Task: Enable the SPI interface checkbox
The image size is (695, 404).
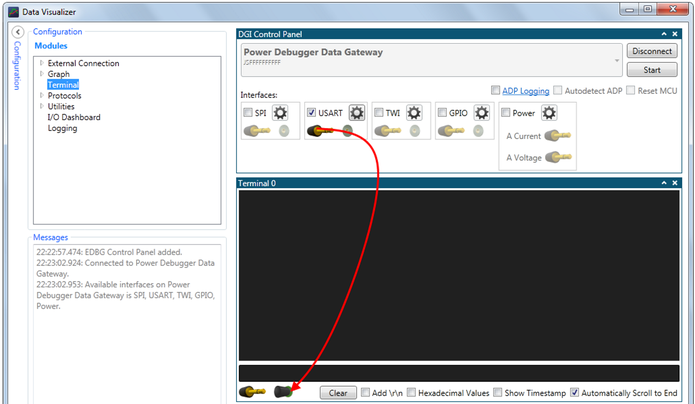Action: point(248,113)
